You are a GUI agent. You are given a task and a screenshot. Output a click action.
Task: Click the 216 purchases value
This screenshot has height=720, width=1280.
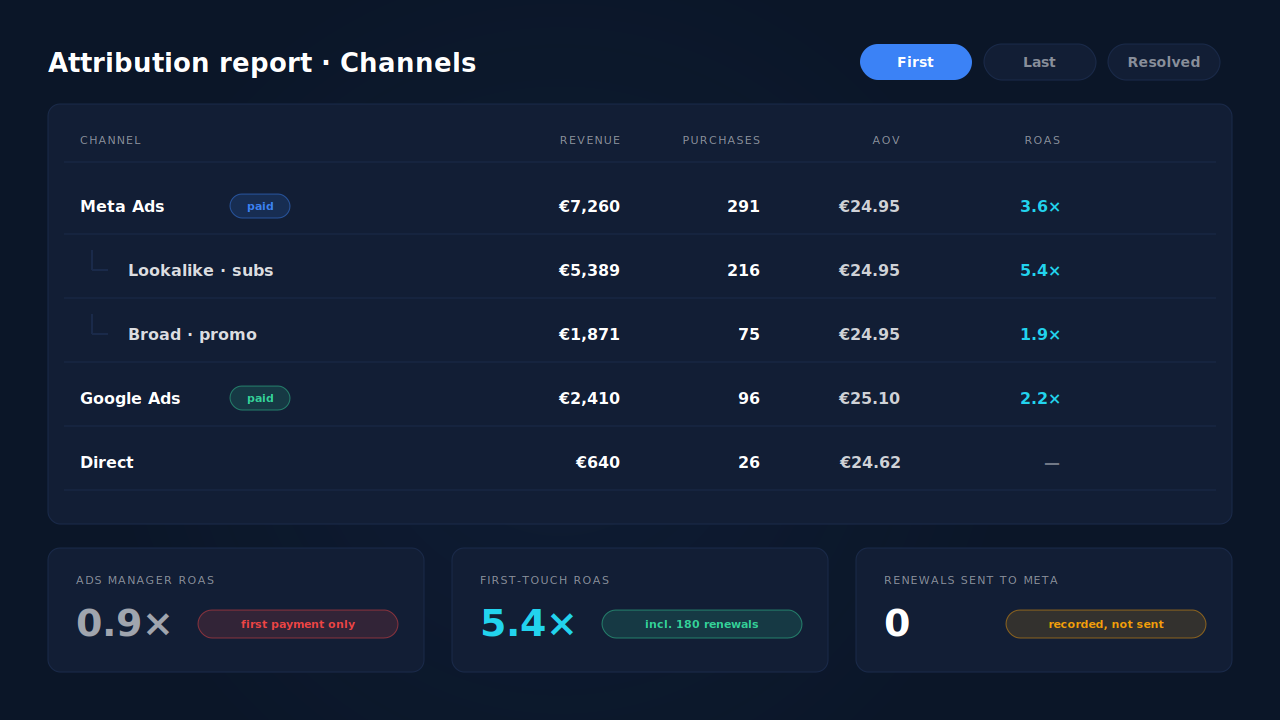click(x=743, y=270)
